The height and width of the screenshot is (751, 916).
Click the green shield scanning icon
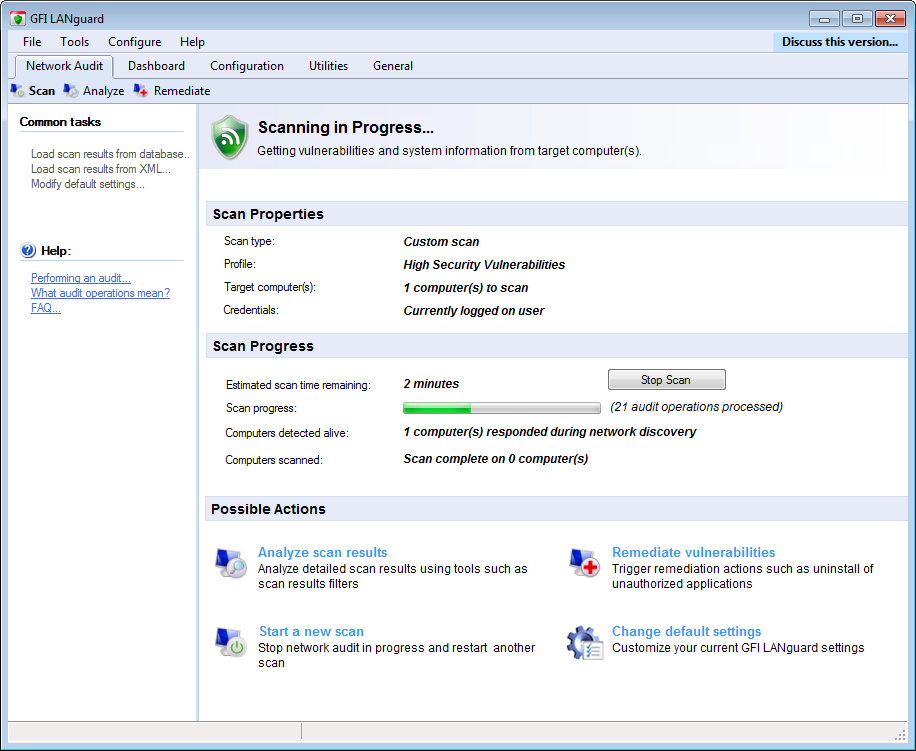pos(230,137)
